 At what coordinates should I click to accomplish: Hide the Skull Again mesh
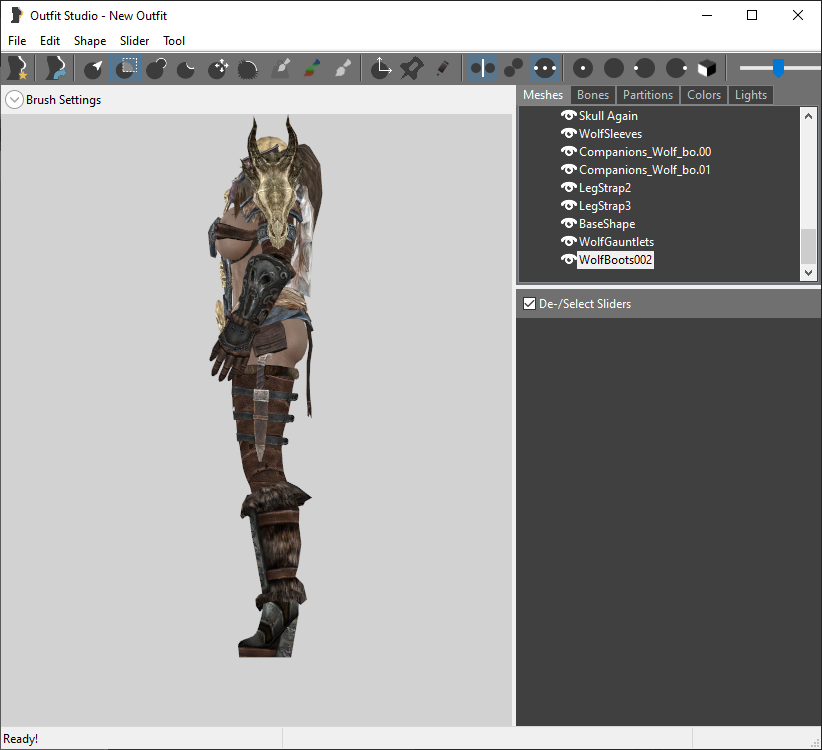(569, 115)
